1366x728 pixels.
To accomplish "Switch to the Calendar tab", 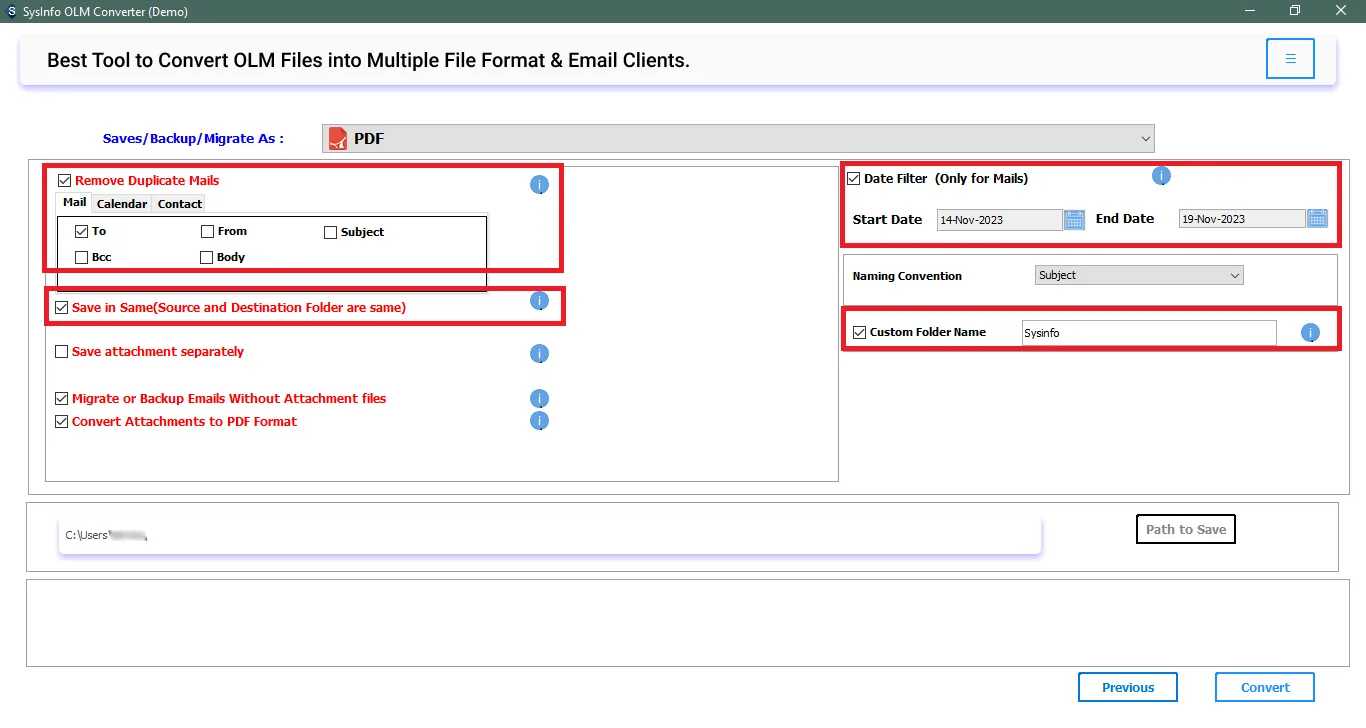I will point(122,204).
